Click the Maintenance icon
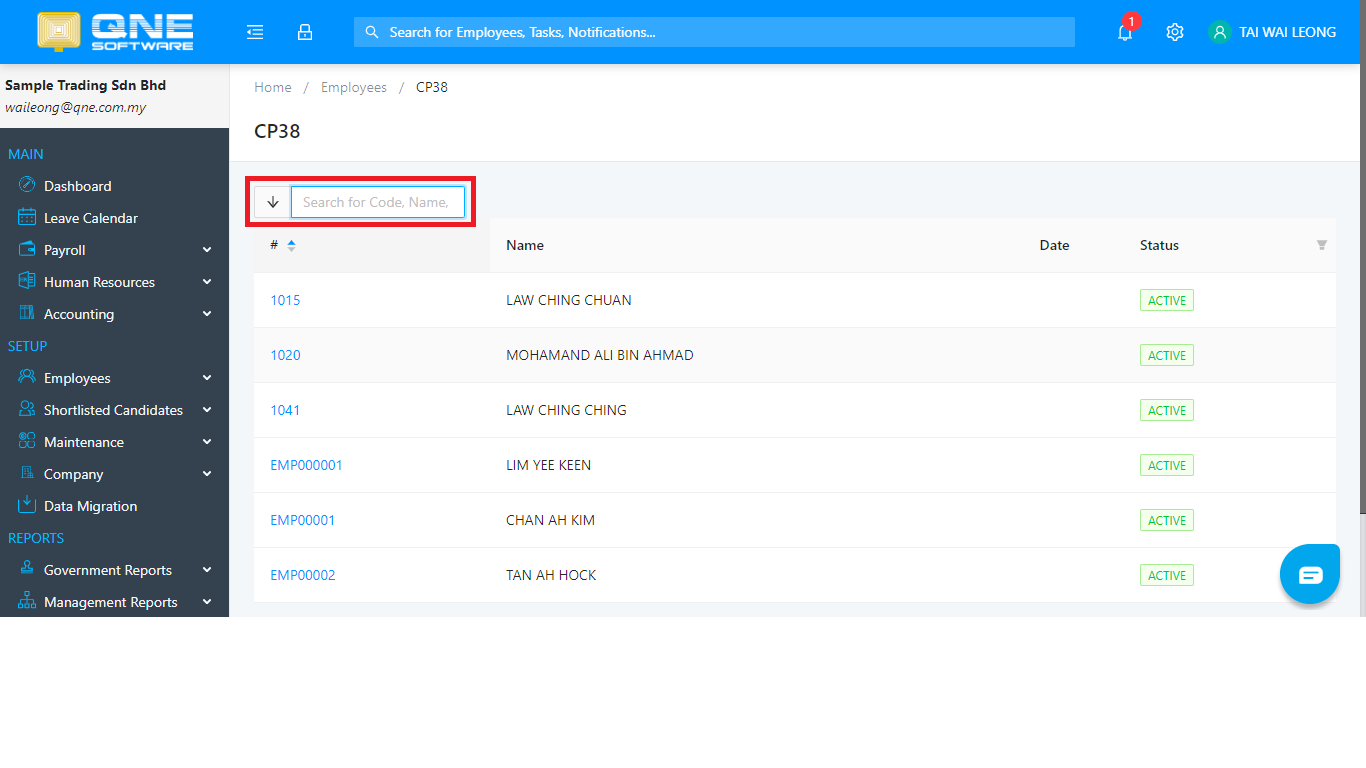 [27, 441]
